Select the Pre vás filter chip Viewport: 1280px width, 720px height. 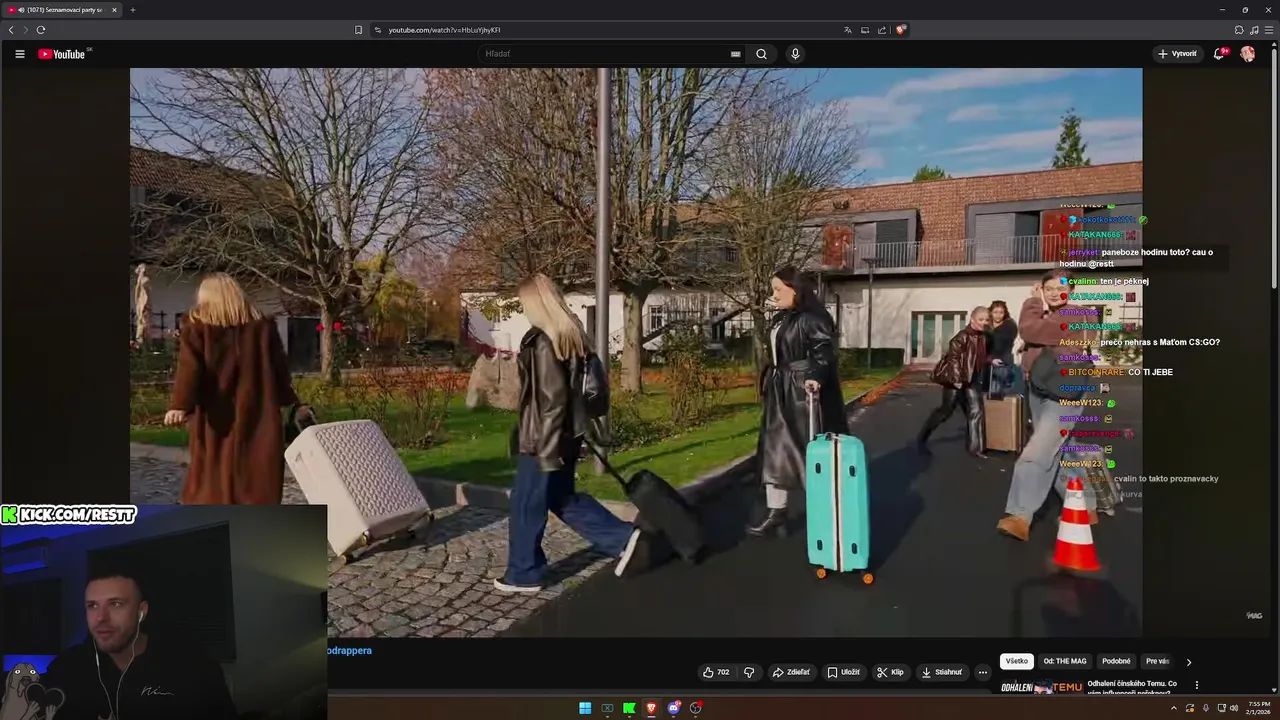(1157, 661)
